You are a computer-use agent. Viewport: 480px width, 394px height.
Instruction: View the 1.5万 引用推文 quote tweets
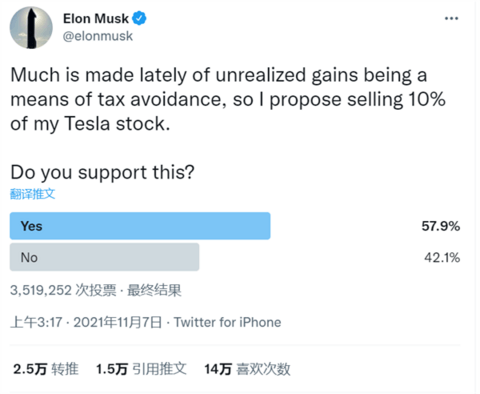point(141,369)
